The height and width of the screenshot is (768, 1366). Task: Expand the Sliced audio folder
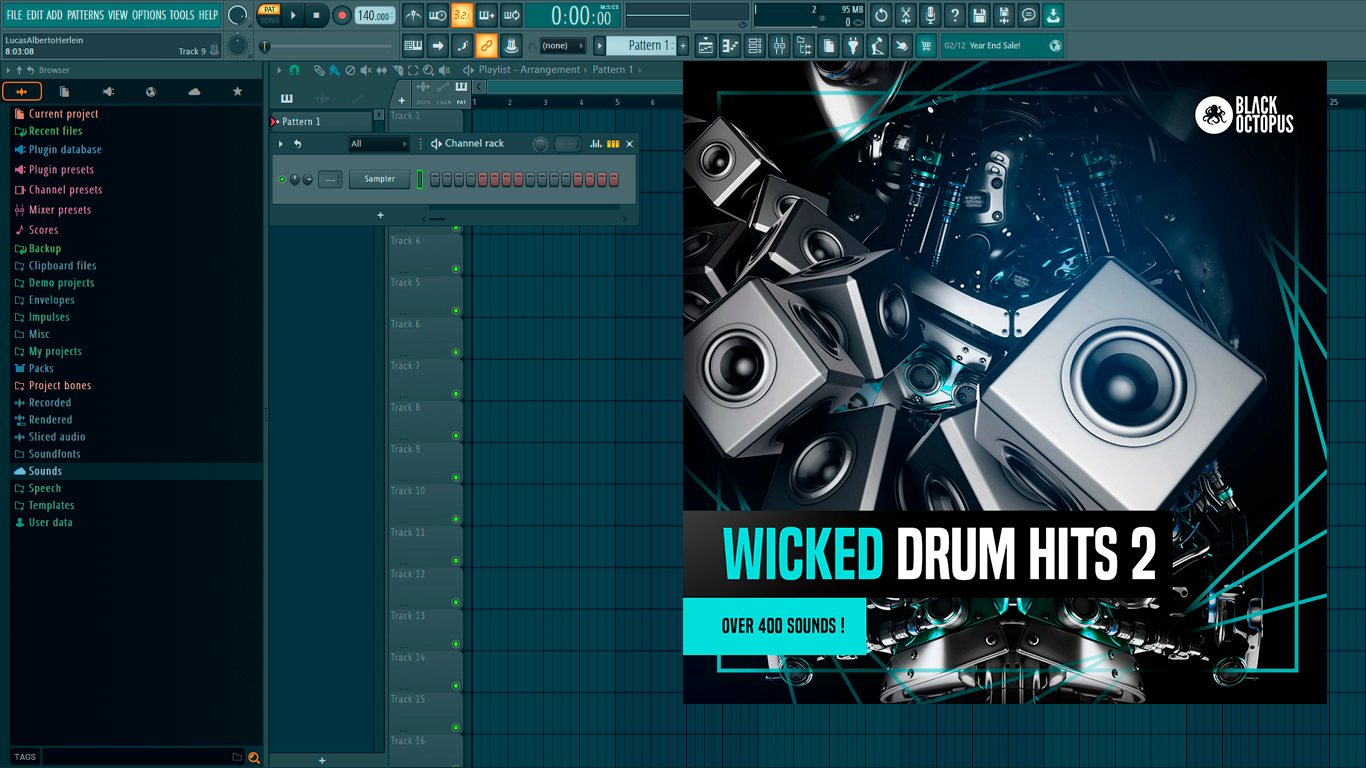click(x=57, y=437)
